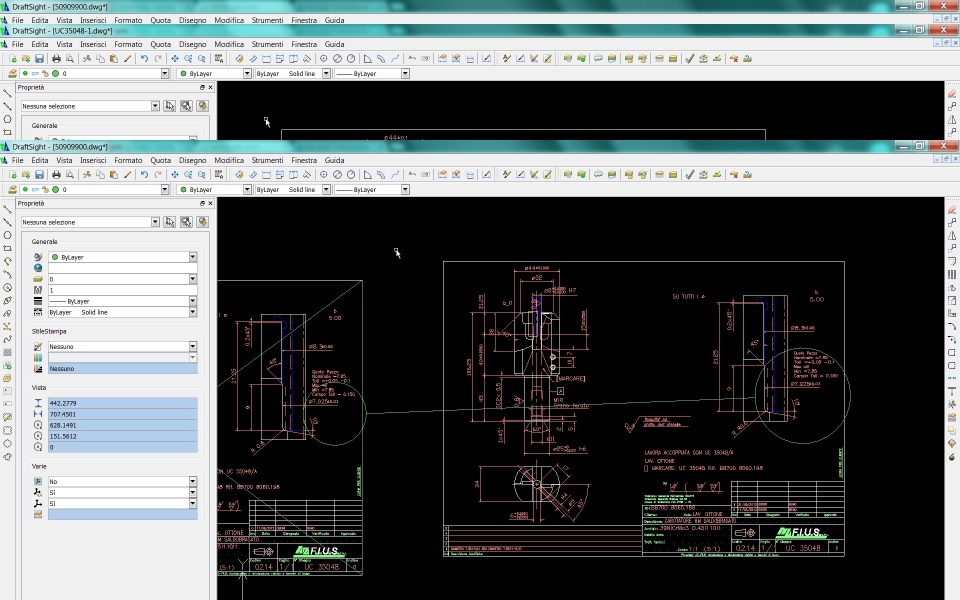
Task: Click Print icon in UC35048-1 window toolbar
Action: tap(56, 59)
